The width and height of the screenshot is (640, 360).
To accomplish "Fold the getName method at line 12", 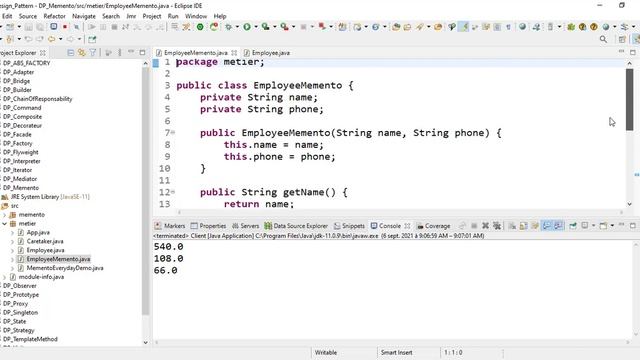I will click(x=173, y=191).
